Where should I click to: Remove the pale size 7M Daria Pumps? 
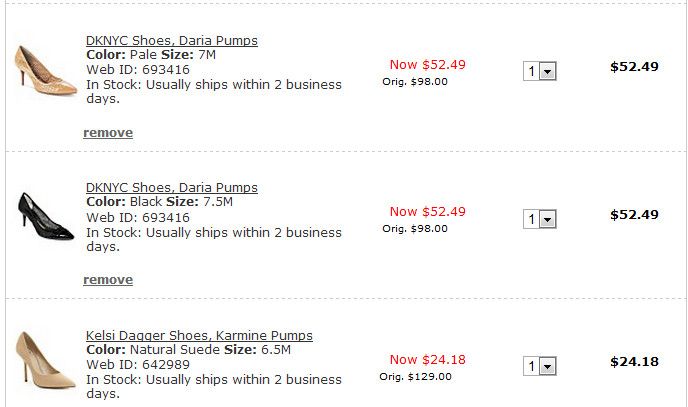(108, 133)
